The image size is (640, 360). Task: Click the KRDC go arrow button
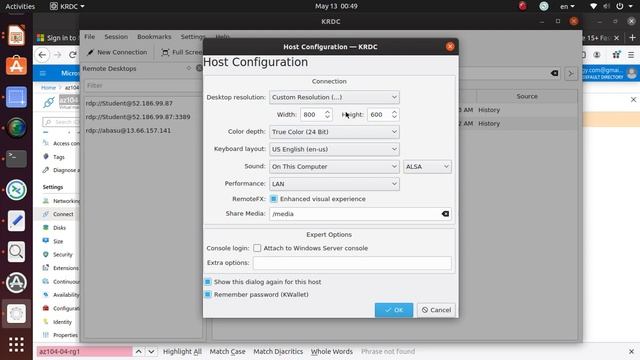(x=571, y=73)
